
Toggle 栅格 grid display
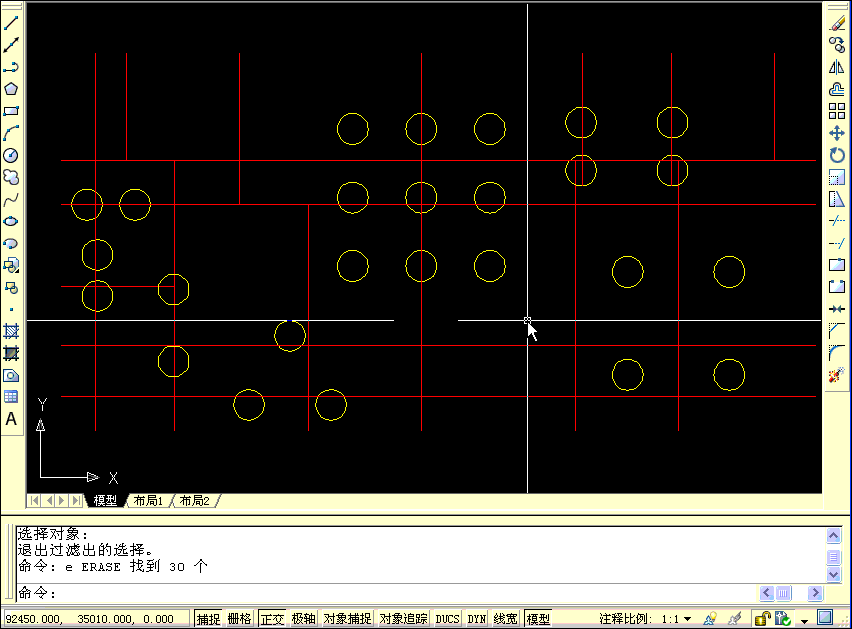[x=240, y=619]
